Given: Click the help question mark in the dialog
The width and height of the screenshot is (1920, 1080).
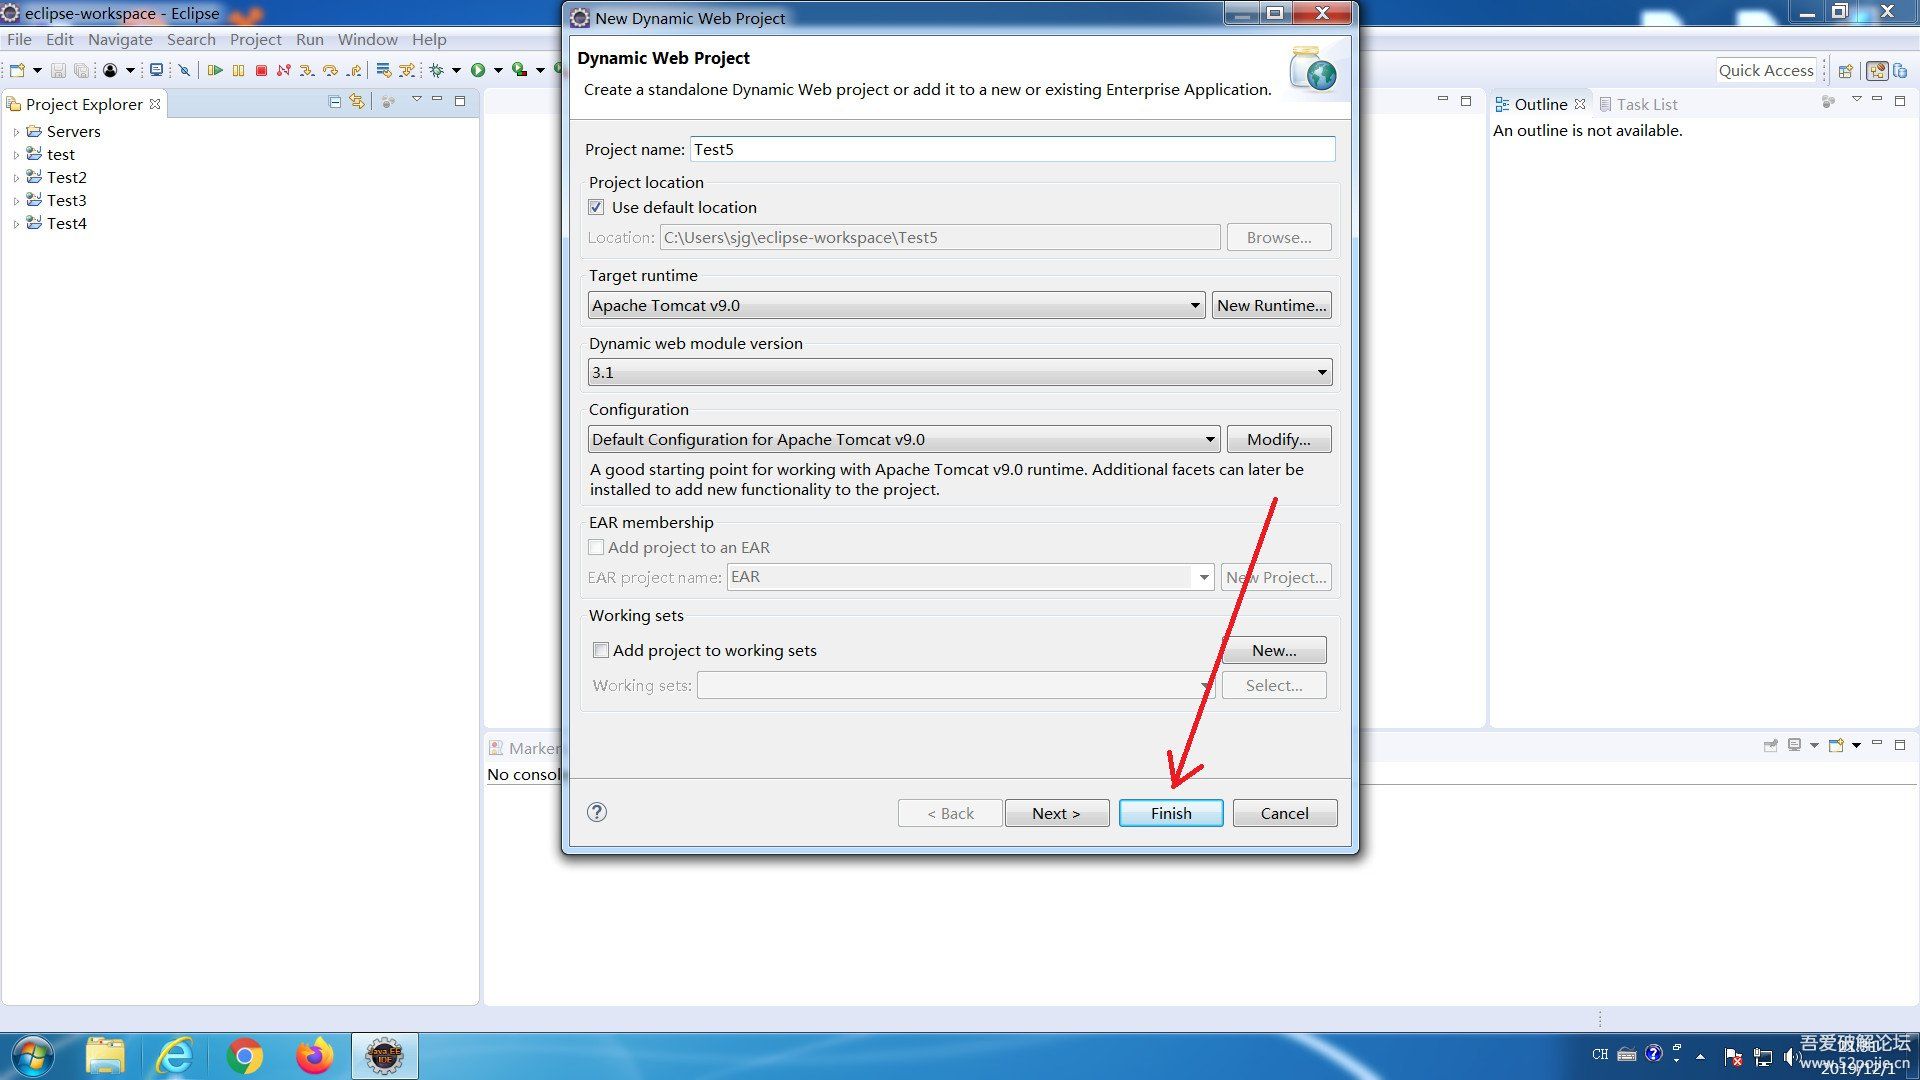Looking at the screenshot, I should pyautogui.click(x=597, y=812).
